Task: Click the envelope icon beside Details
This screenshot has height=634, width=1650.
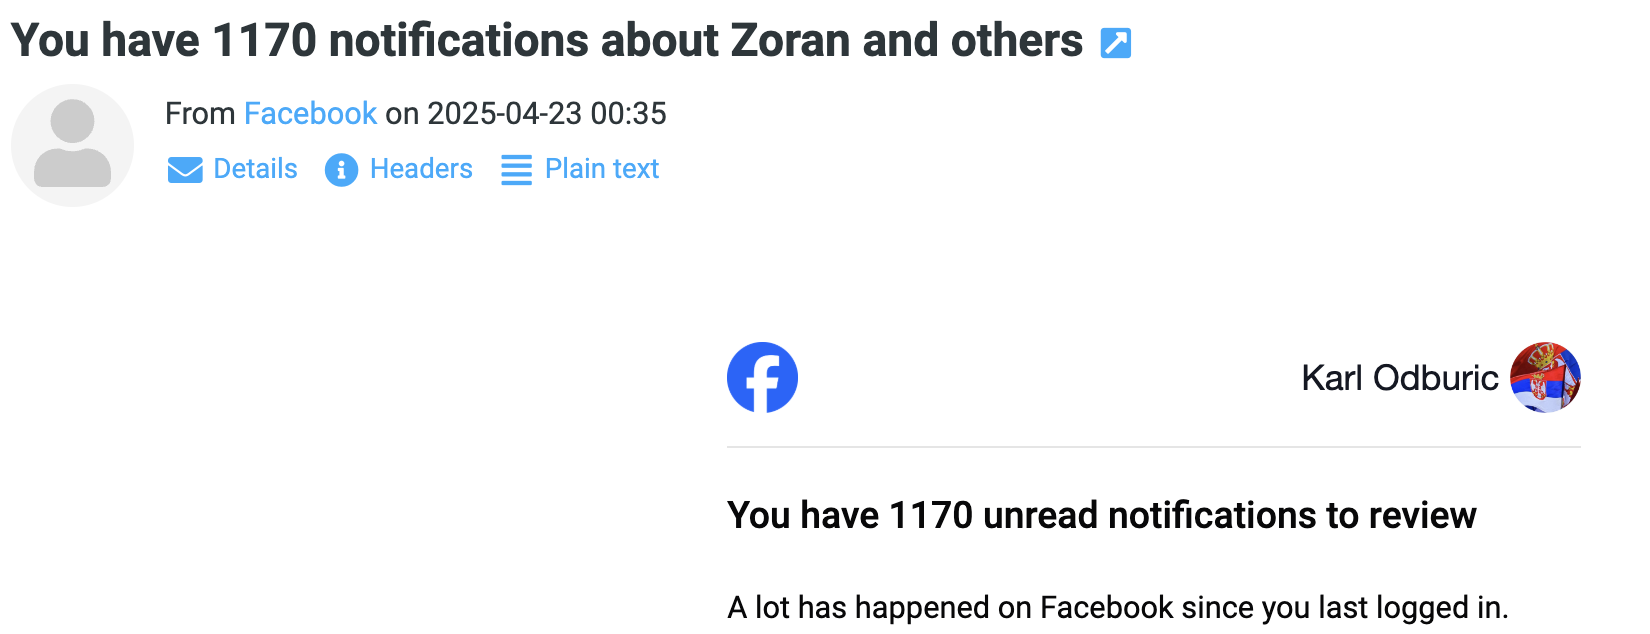Action: pos(185,170)
